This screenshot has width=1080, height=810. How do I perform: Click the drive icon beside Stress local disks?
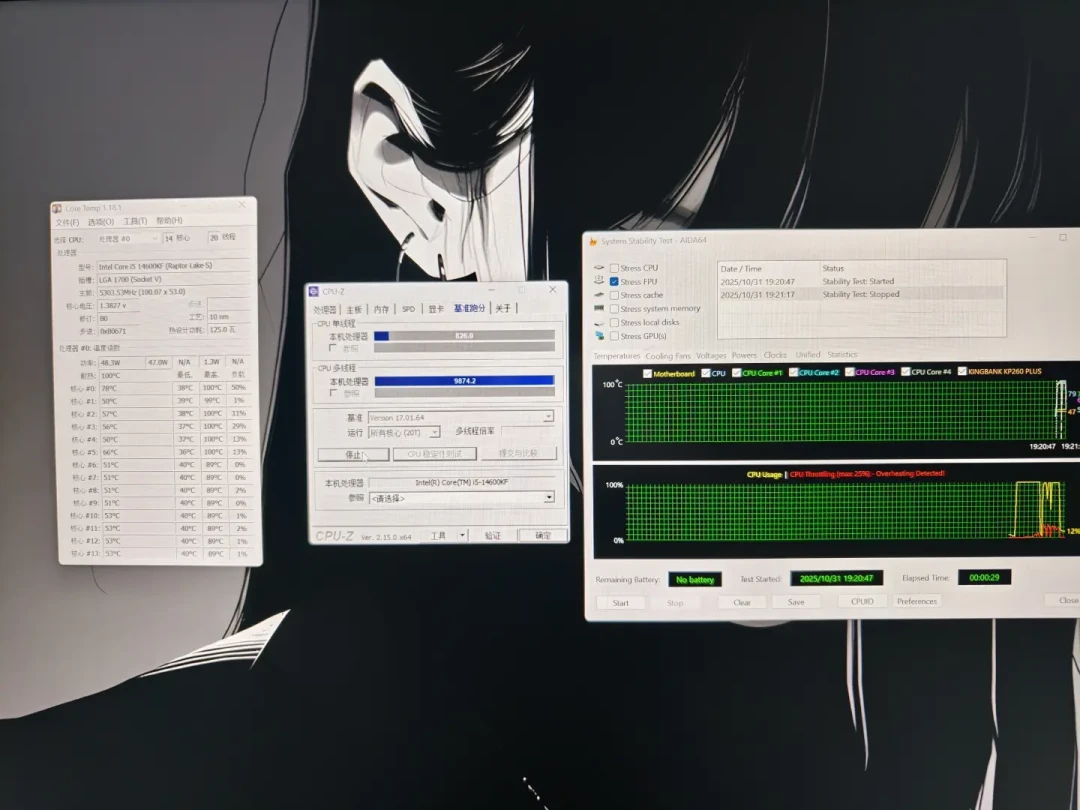click(x=599, y=322)
